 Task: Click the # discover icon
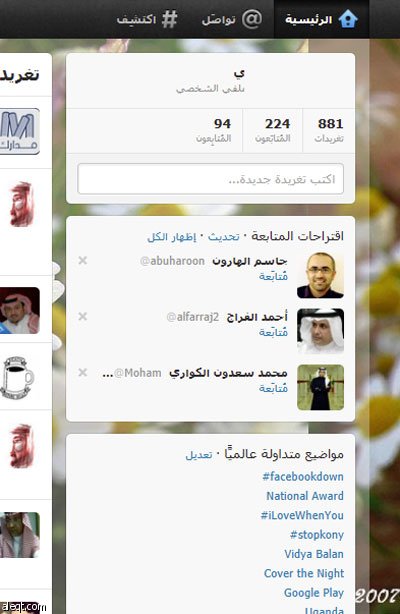[169, 19]
